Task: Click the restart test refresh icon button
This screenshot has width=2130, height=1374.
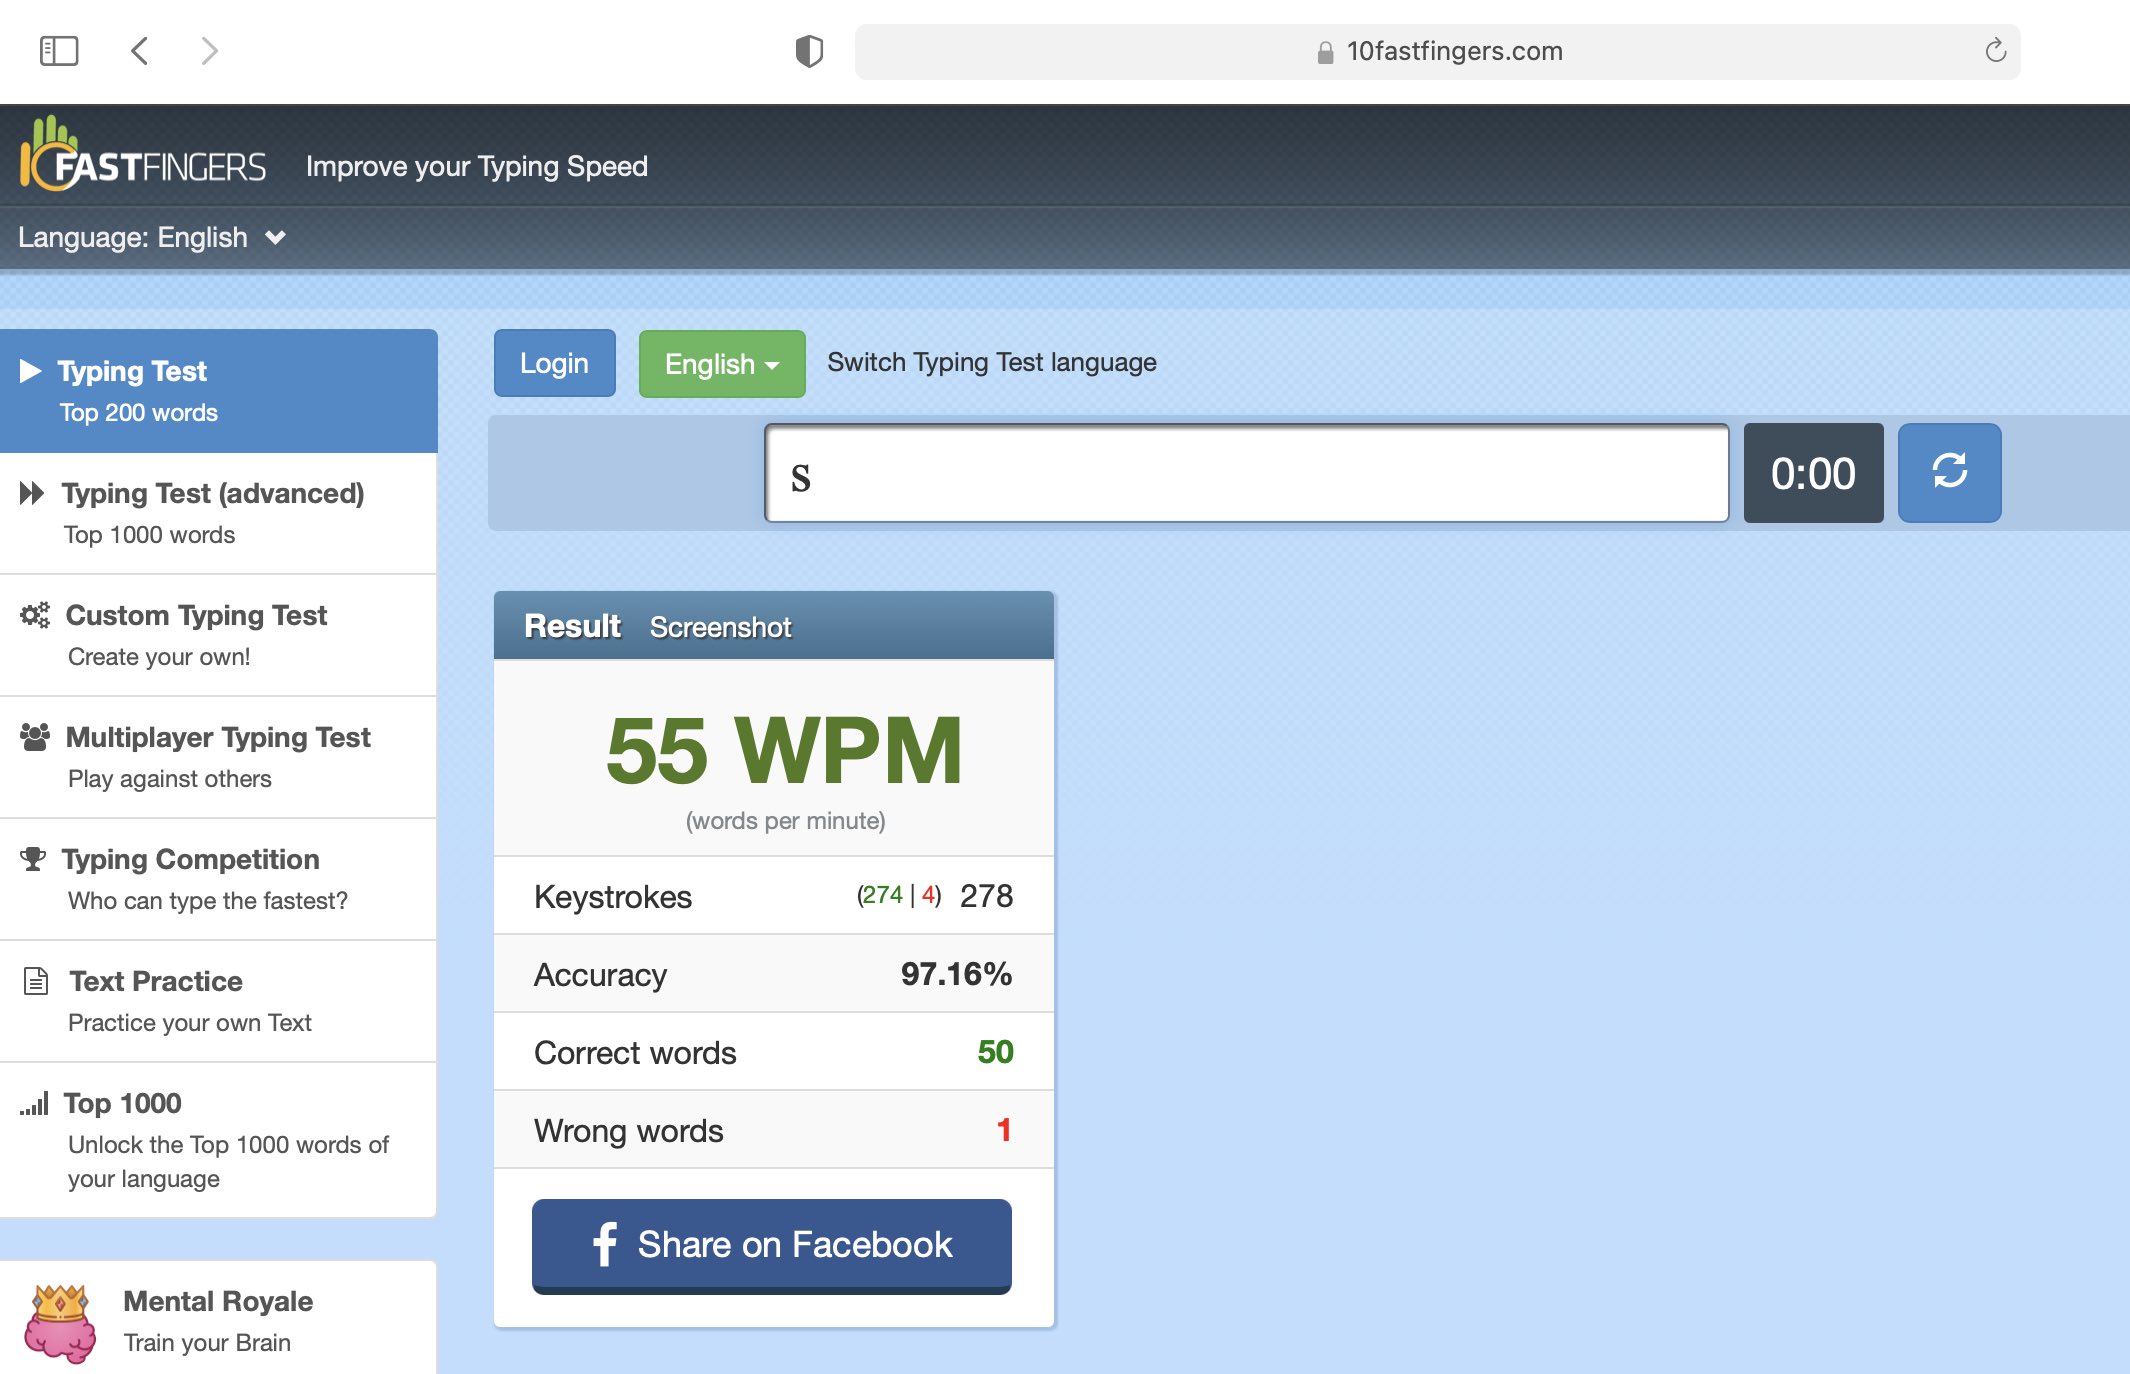Action: 1949,472
